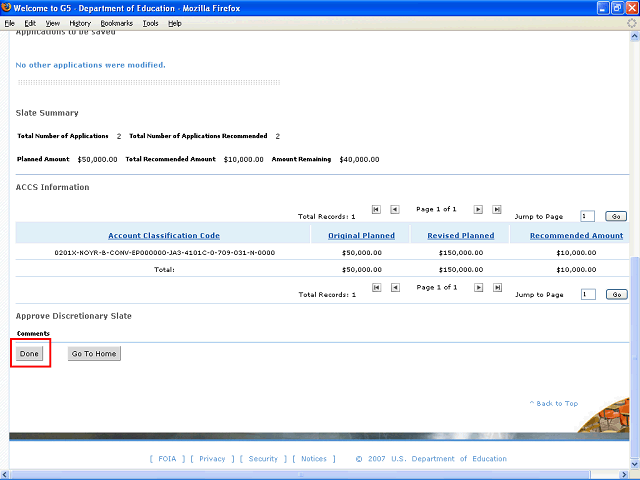Click the Go button above the ACCS table

(616, 216)
